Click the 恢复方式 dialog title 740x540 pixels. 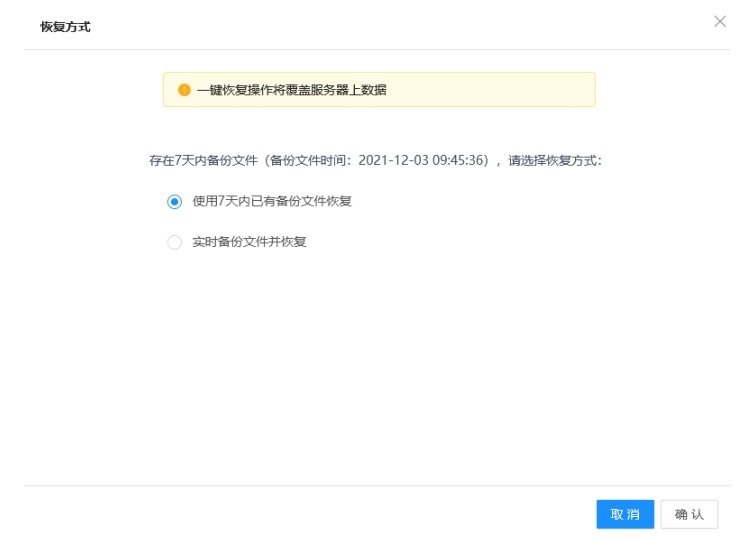coord(65,27)
